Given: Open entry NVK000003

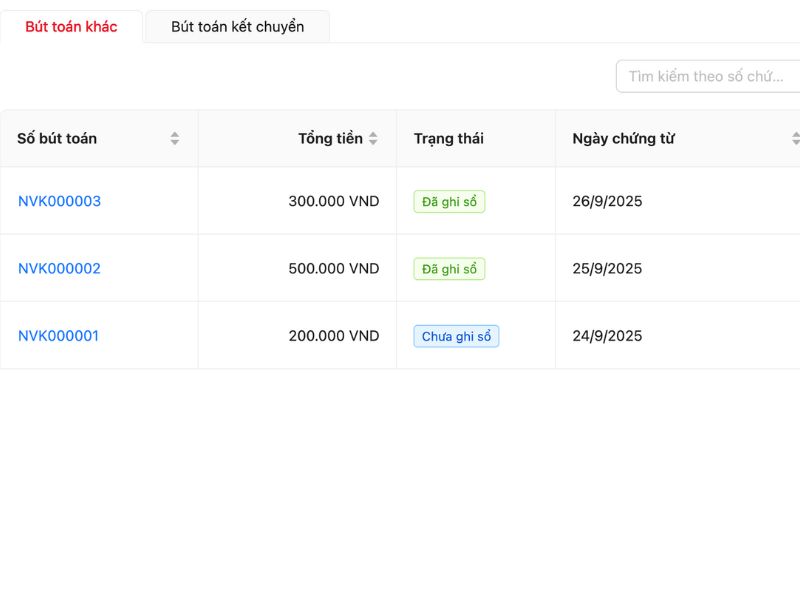Looking at the screenshot, I should pyautogui.click(x=59, y=201).
